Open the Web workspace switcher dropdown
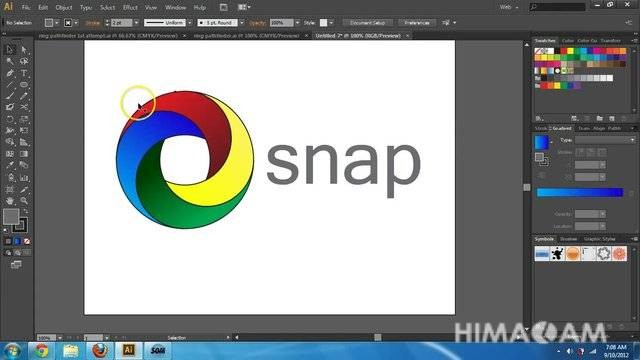 (509, 7)
